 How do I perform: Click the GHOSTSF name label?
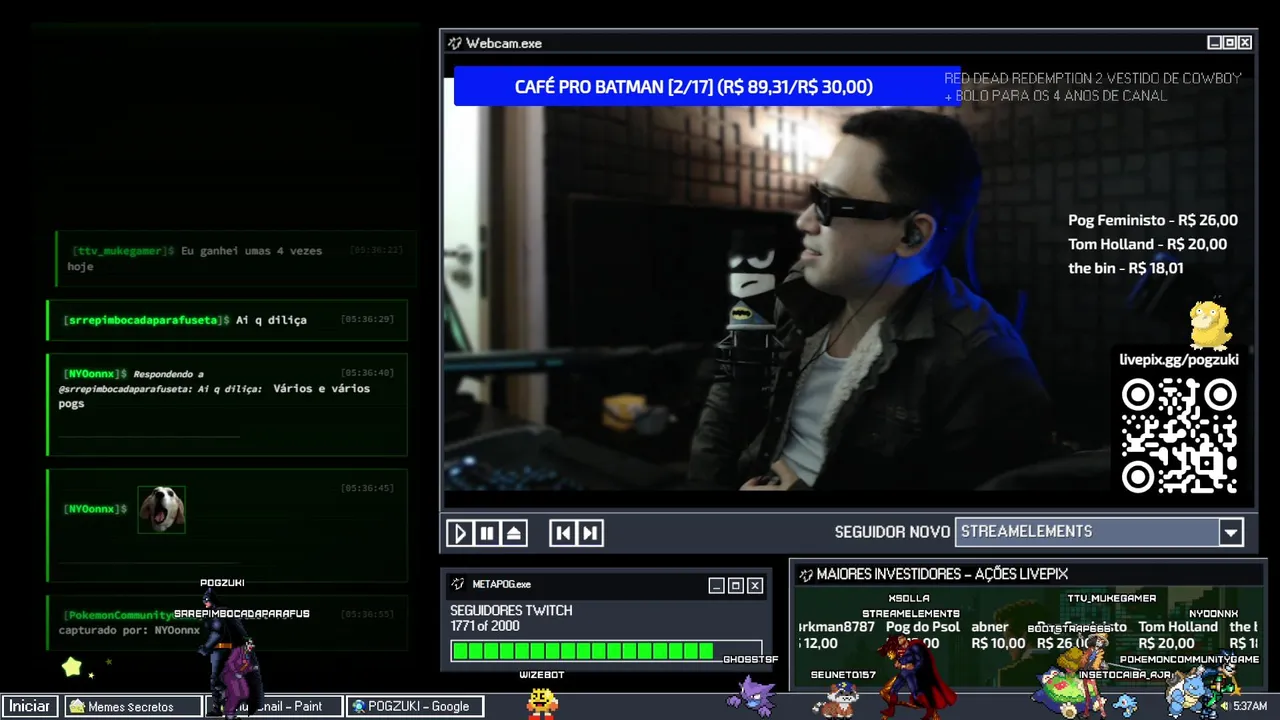[750, 659]
